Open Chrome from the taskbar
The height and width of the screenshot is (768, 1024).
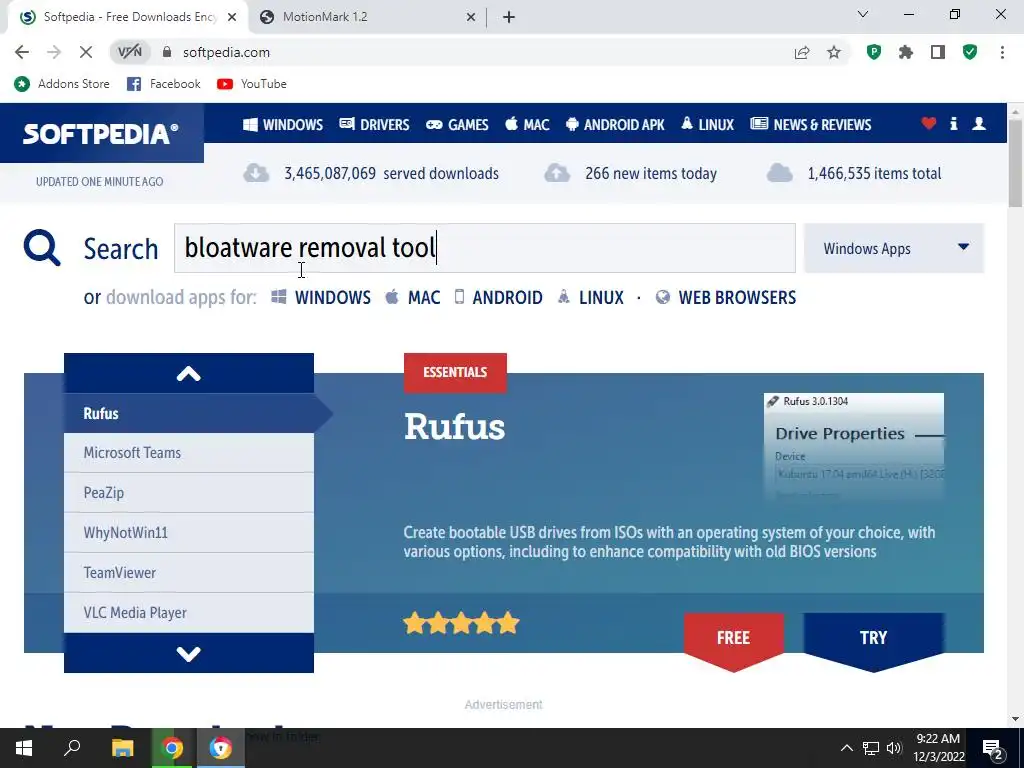[x=172, y=748]
